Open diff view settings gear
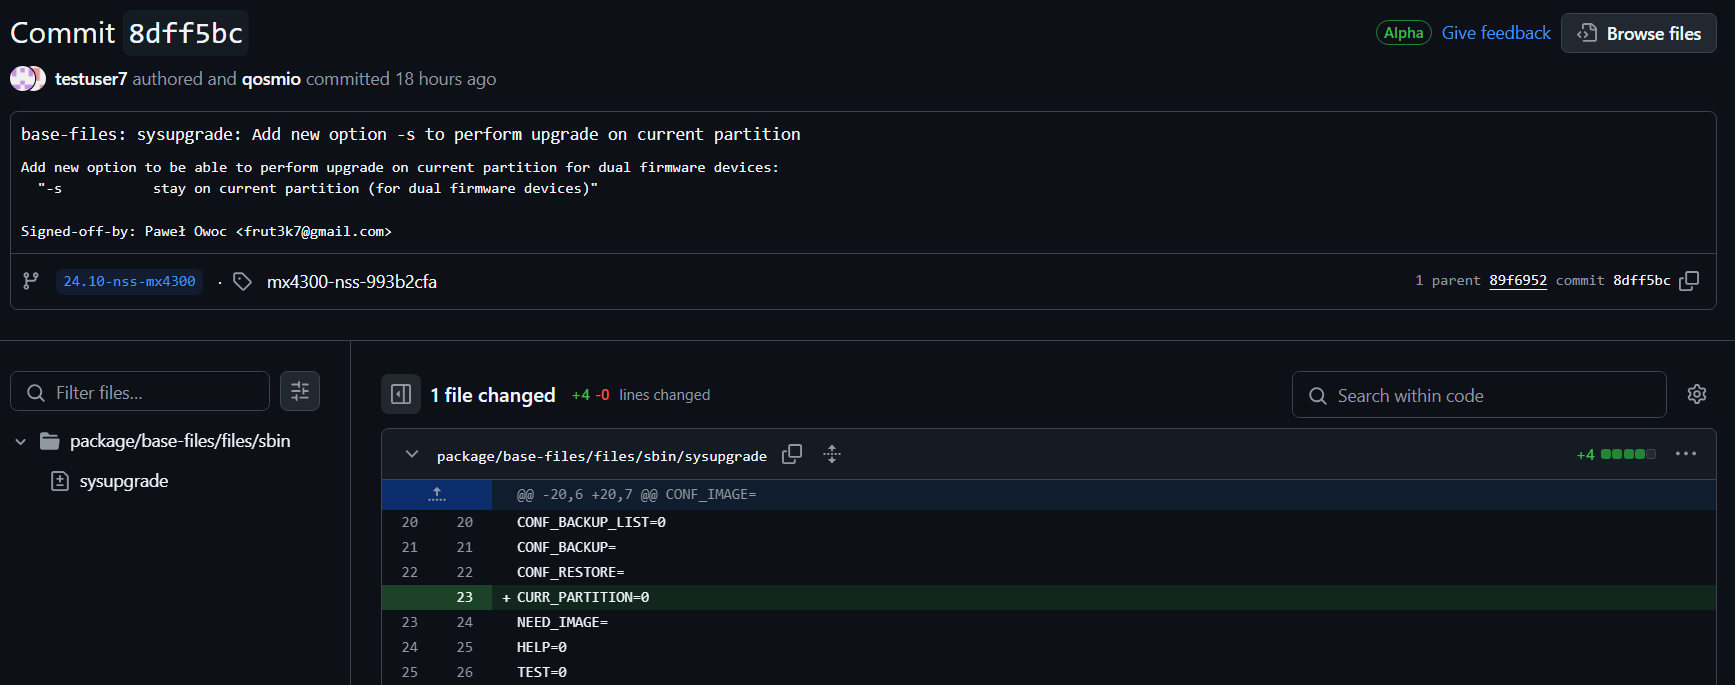The height and width of the screenshot is (685, 1735). click(x=1697, y=394)
